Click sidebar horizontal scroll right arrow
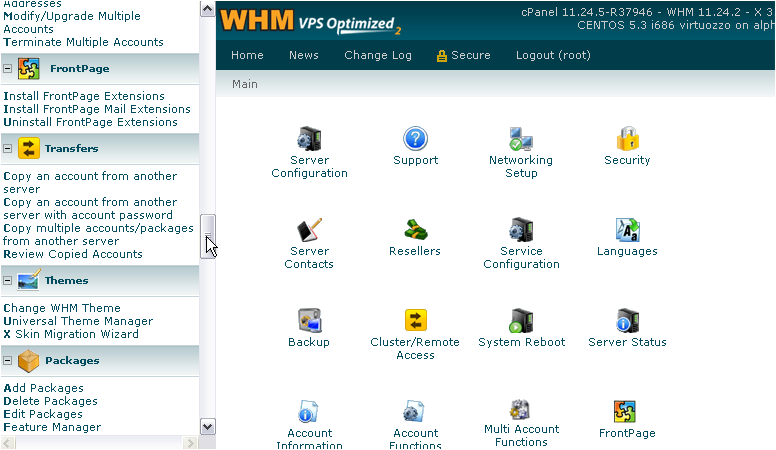The height and width of the screenshot is (450, 776). (x=191, y=443)
